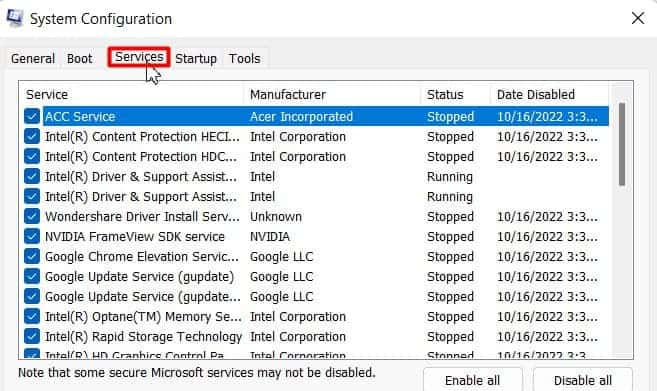The width and height of the screenshot is (657, 391).
Task: Select the Intel(R) Content Protection HECI row
Action: click(316, 136)
